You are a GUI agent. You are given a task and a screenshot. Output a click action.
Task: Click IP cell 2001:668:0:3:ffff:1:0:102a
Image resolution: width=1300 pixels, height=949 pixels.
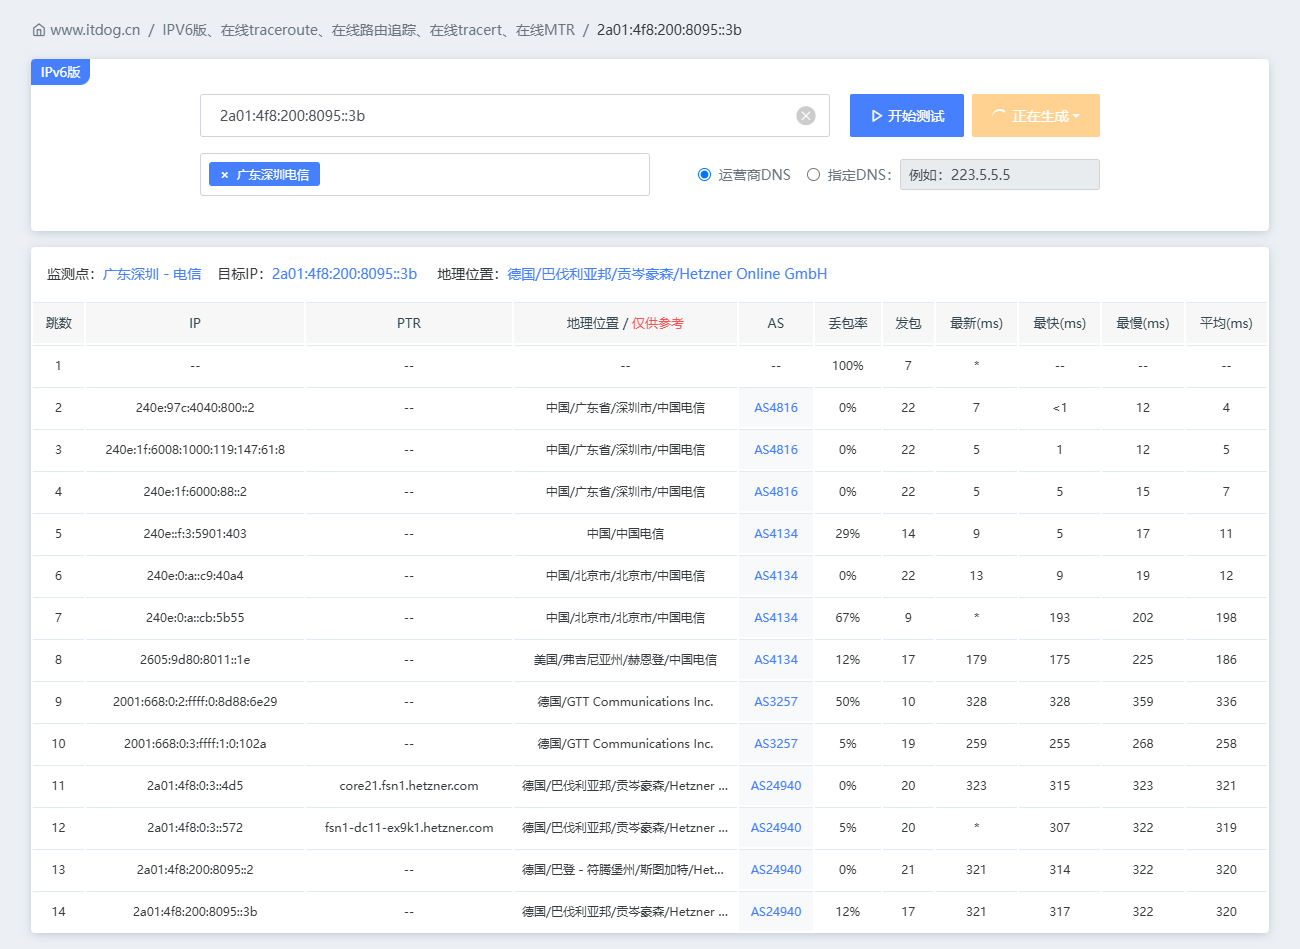click(195, 744)
